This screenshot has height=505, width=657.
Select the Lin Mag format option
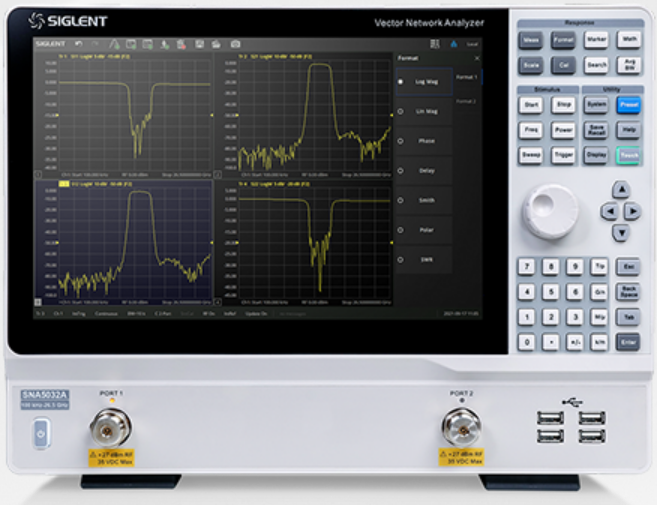[424, 111]
